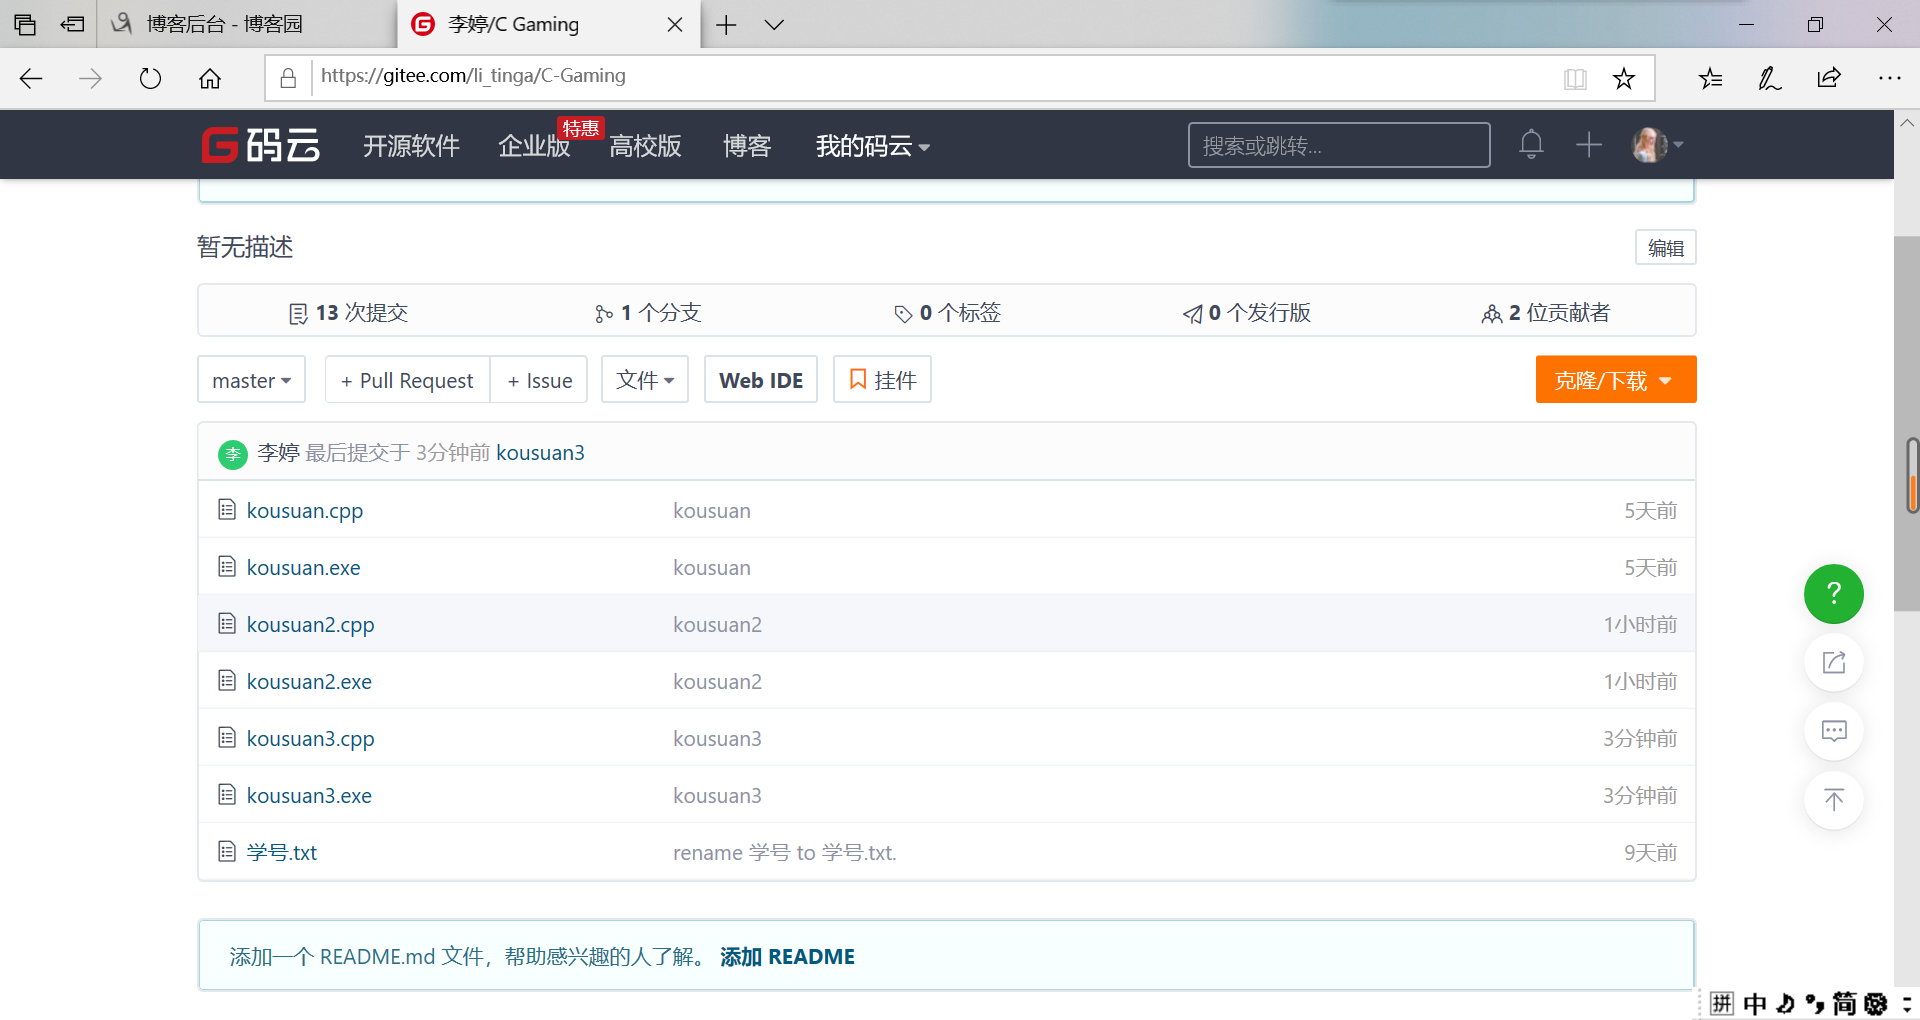The width and height of the screenshot is (1920, 1020).
Task: View the 0 个发行版 releases link
Action: [1247, 313]
